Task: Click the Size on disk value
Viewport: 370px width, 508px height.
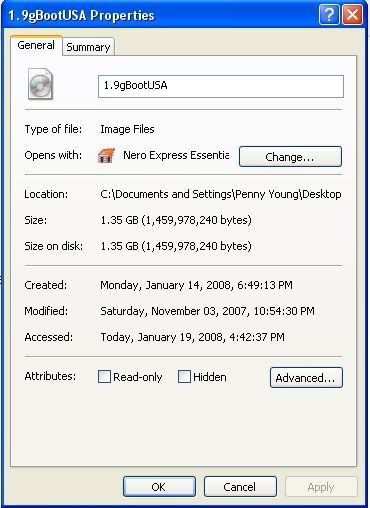Action: 176,246
